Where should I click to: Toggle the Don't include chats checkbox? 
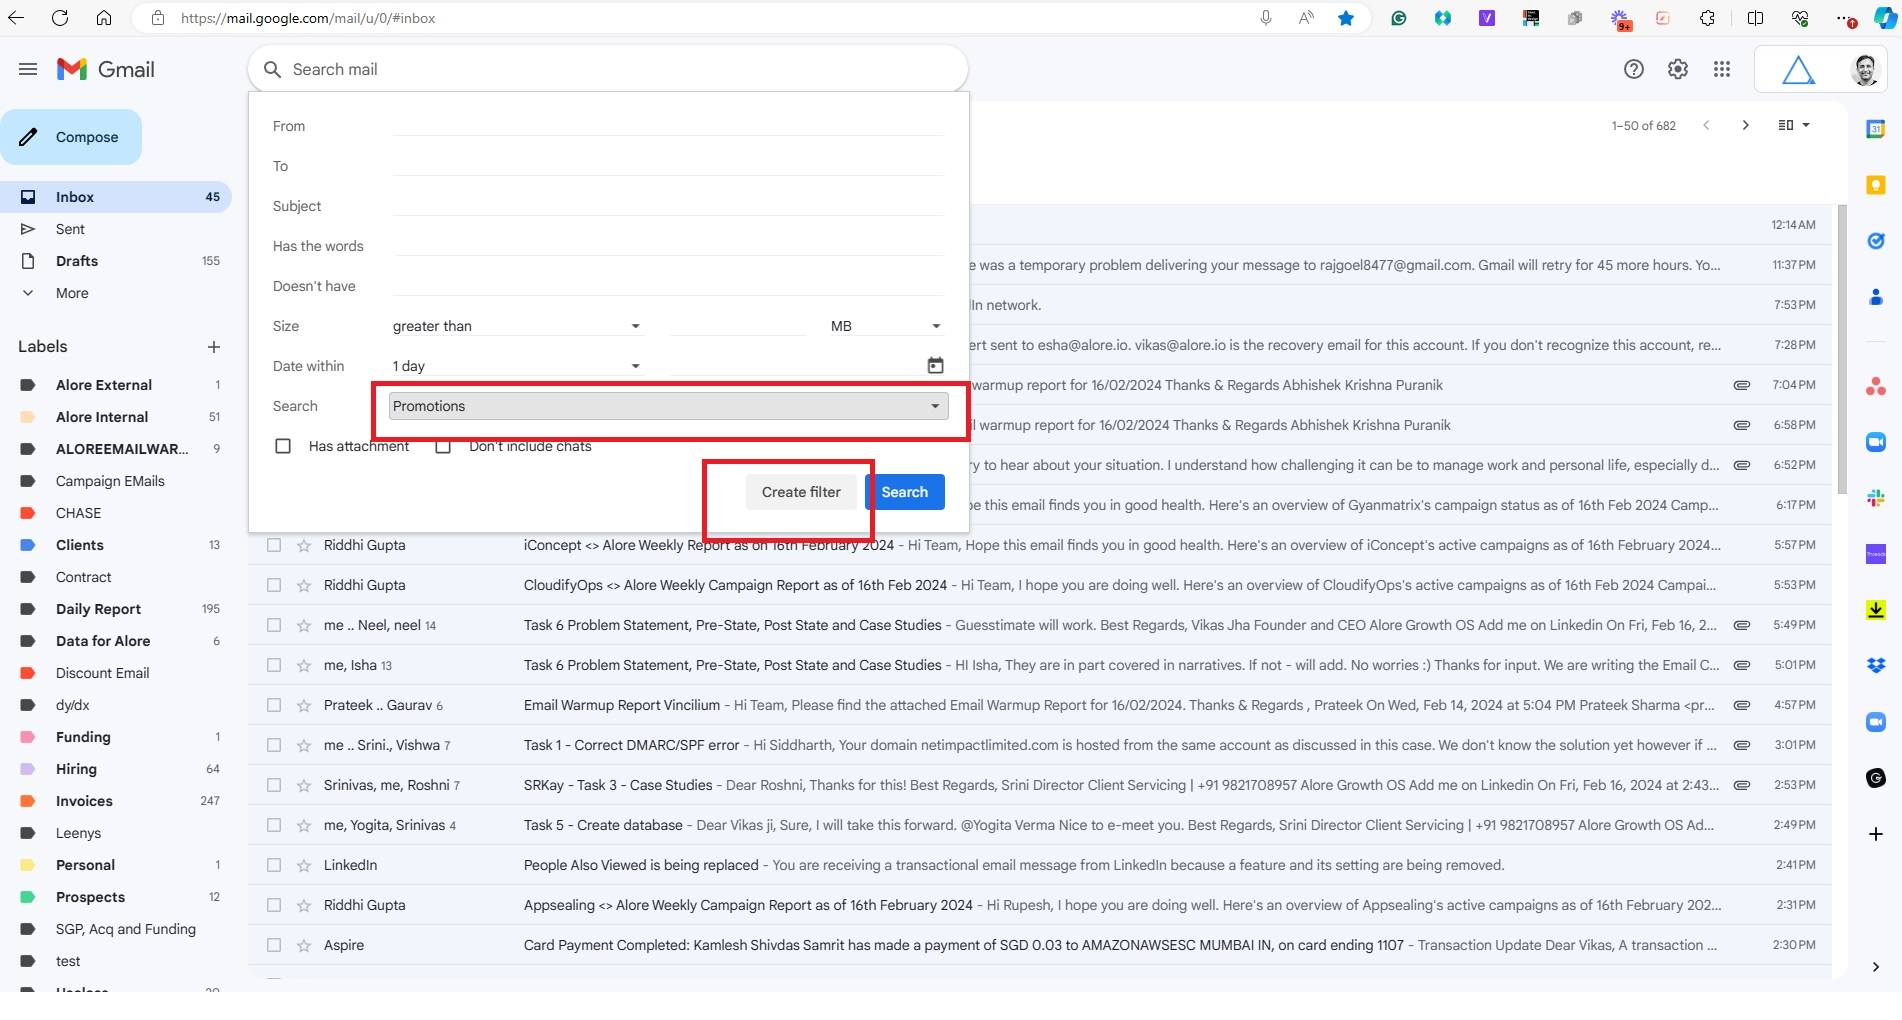pos(443,446)
